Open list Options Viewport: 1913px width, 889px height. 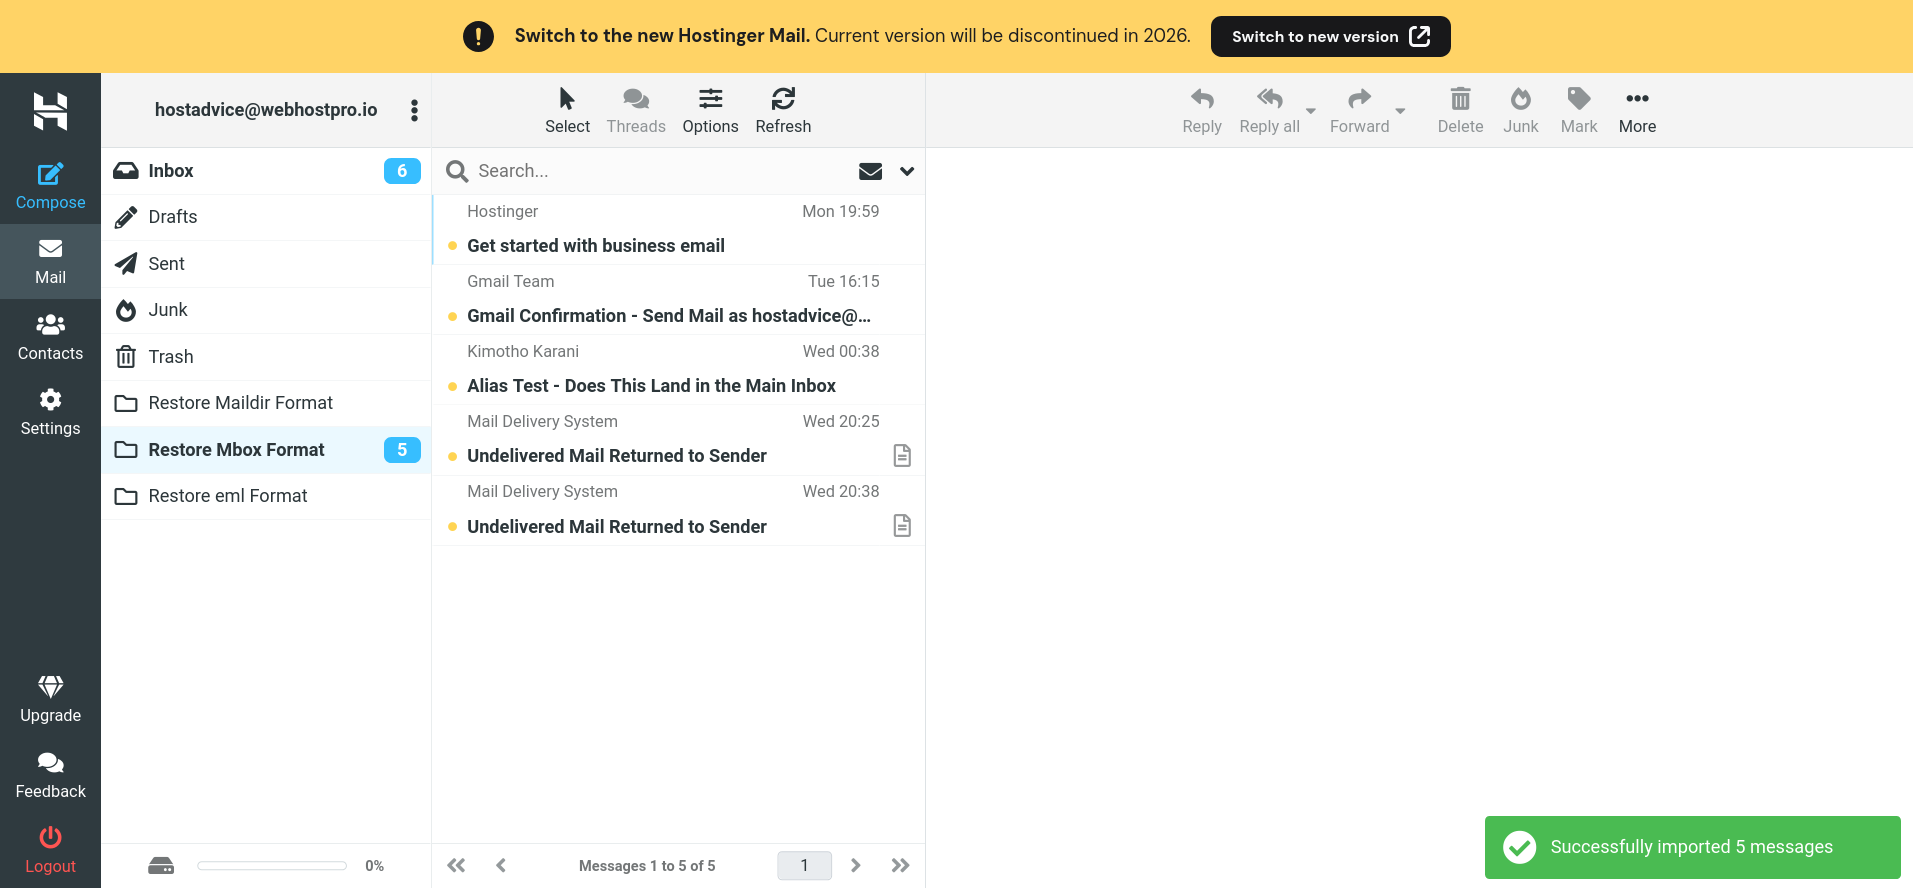click(x=710, y=110)
